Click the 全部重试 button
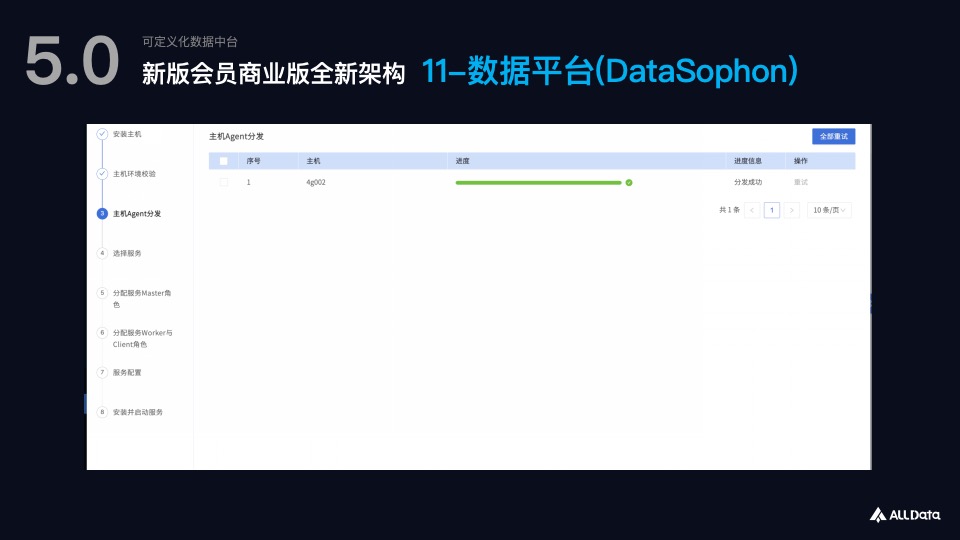The image size is (960, 540). coord(833,136)
